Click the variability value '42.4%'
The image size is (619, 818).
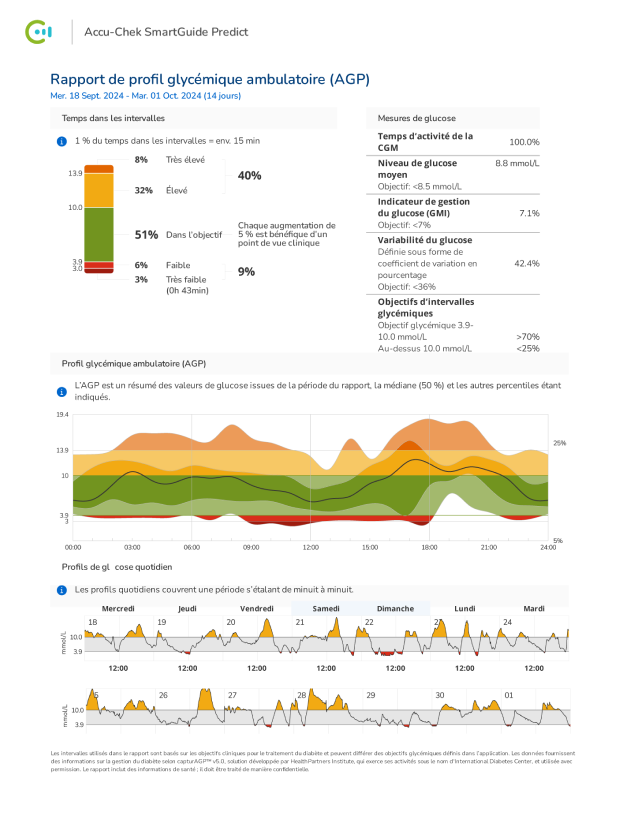[x=527, y=263]
